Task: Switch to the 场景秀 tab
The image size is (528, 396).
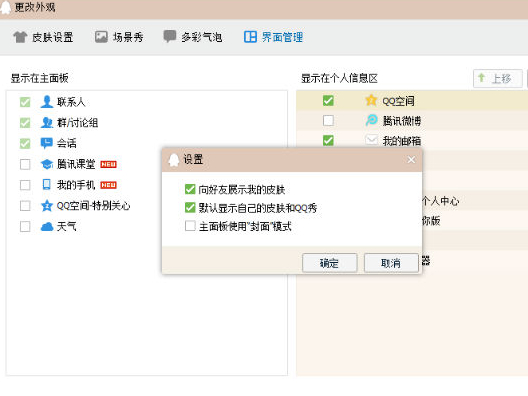Action: (119, 37)
